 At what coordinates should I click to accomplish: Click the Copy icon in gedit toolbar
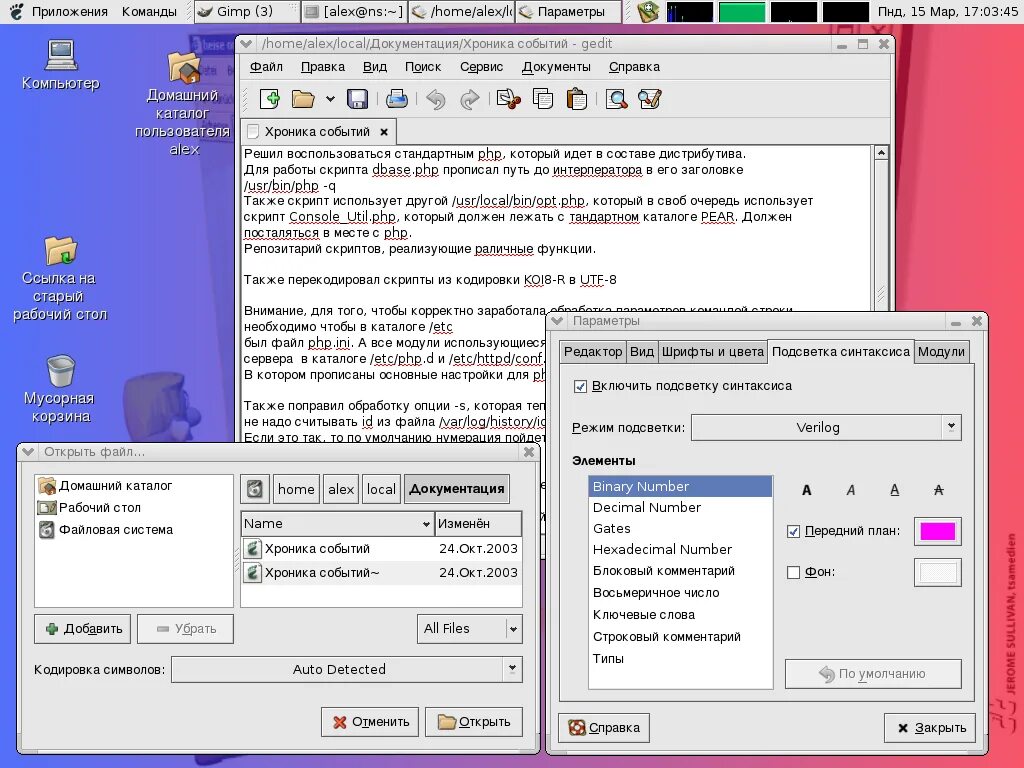543,99
